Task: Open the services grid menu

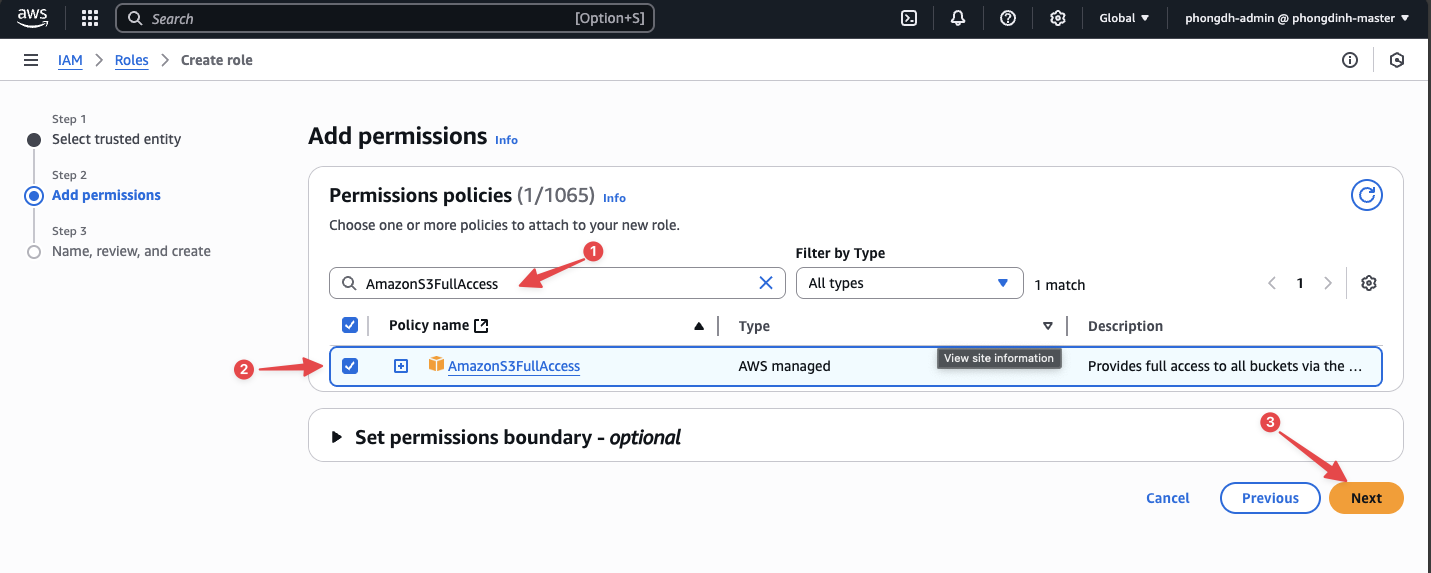Action: [x=89, y=18]
